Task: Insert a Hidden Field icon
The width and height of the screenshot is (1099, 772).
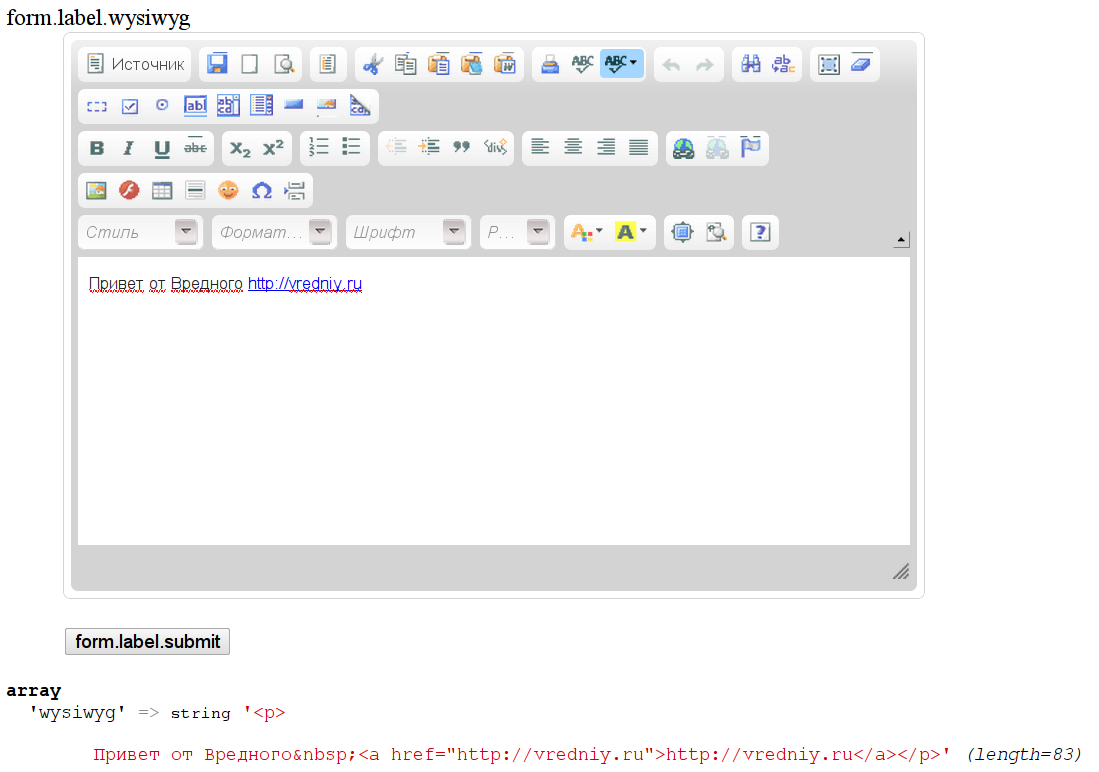Action: click(360, 106)
